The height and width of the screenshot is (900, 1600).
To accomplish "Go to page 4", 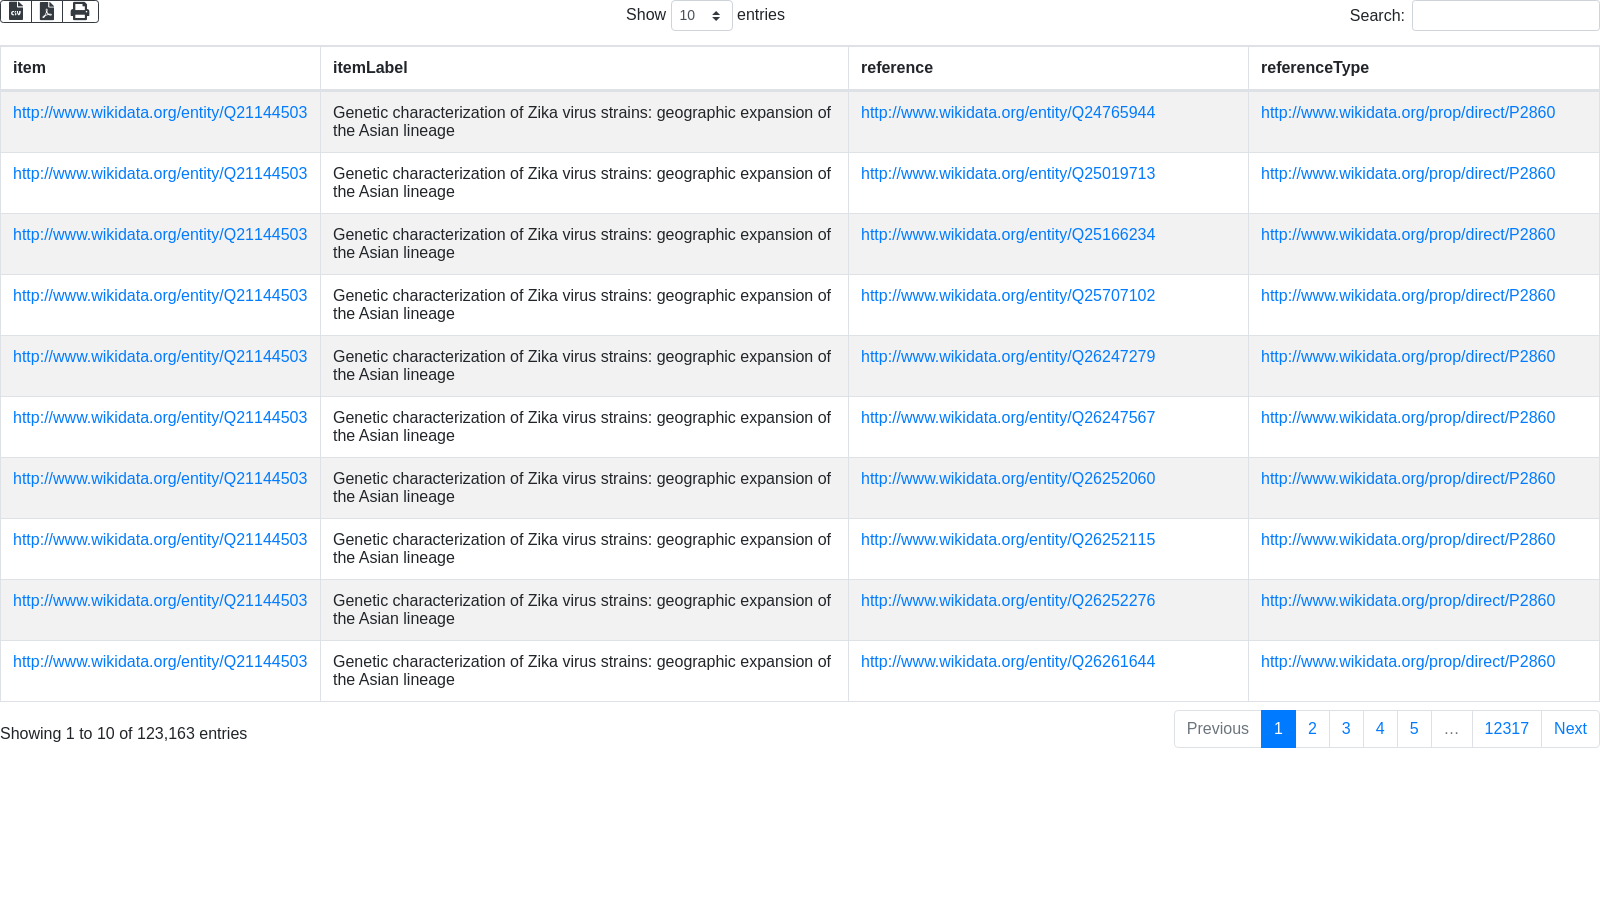I will coord(1380,729).
